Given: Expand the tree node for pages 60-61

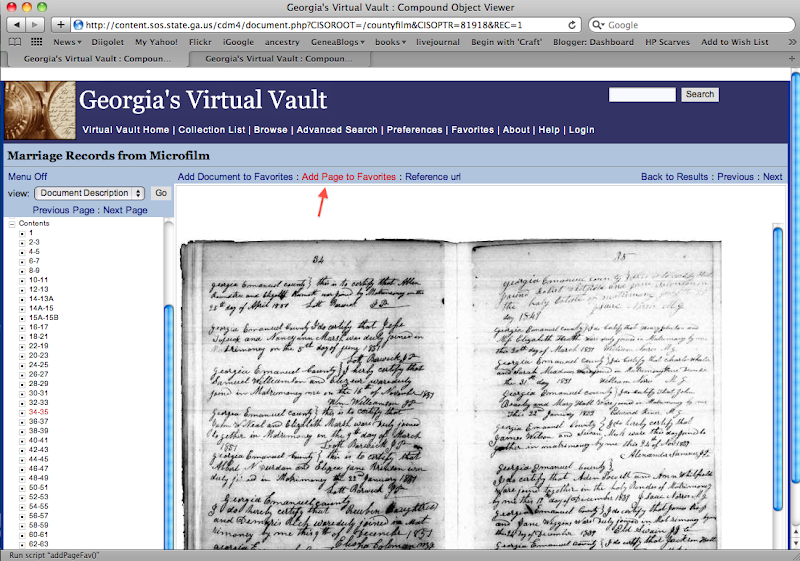Looking at the screenshot, I should pos(22,535).
